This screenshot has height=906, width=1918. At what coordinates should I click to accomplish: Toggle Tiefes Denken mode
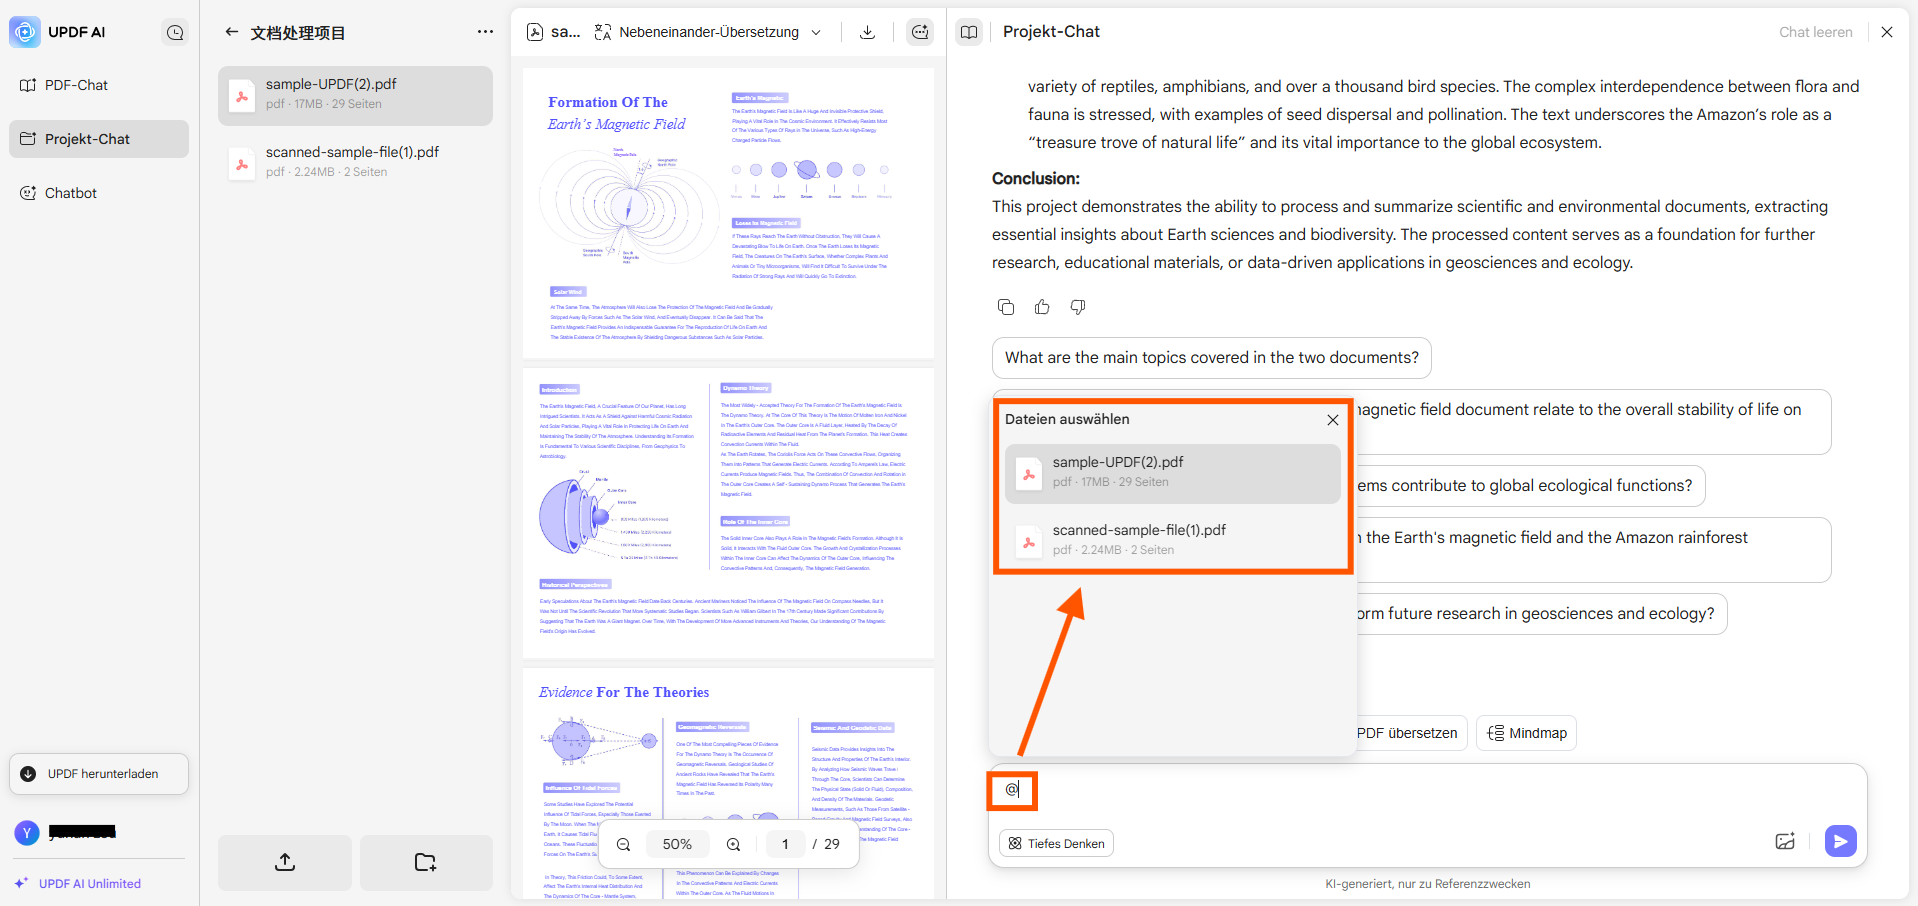coord(1056,844)
